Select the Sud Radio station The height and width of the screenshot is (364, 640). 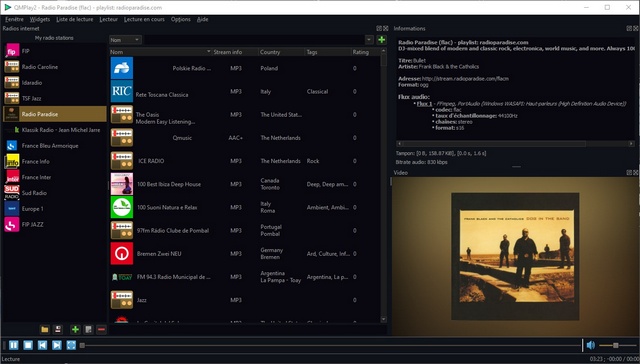(55, 193)
